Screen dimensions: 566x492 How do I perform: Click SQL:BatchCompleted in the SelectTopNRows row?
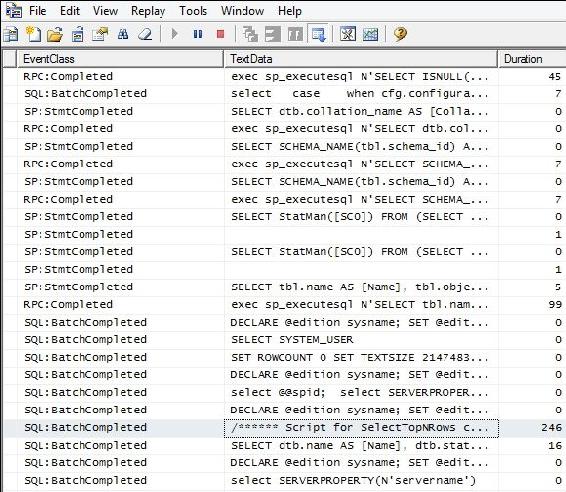pyautogui.click(x=86, y=427)
